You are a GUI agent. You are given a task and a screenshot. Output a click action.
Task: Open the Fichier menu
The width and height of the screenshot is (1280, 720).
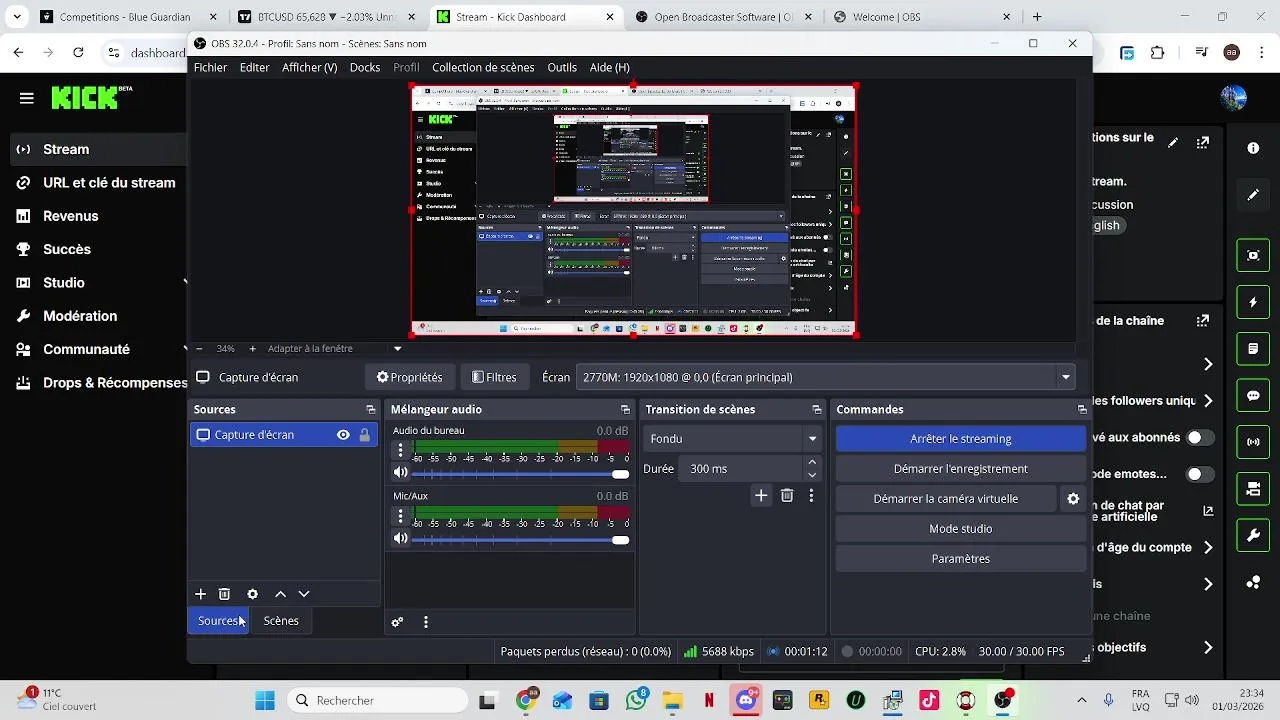click(x=210, y=67)
